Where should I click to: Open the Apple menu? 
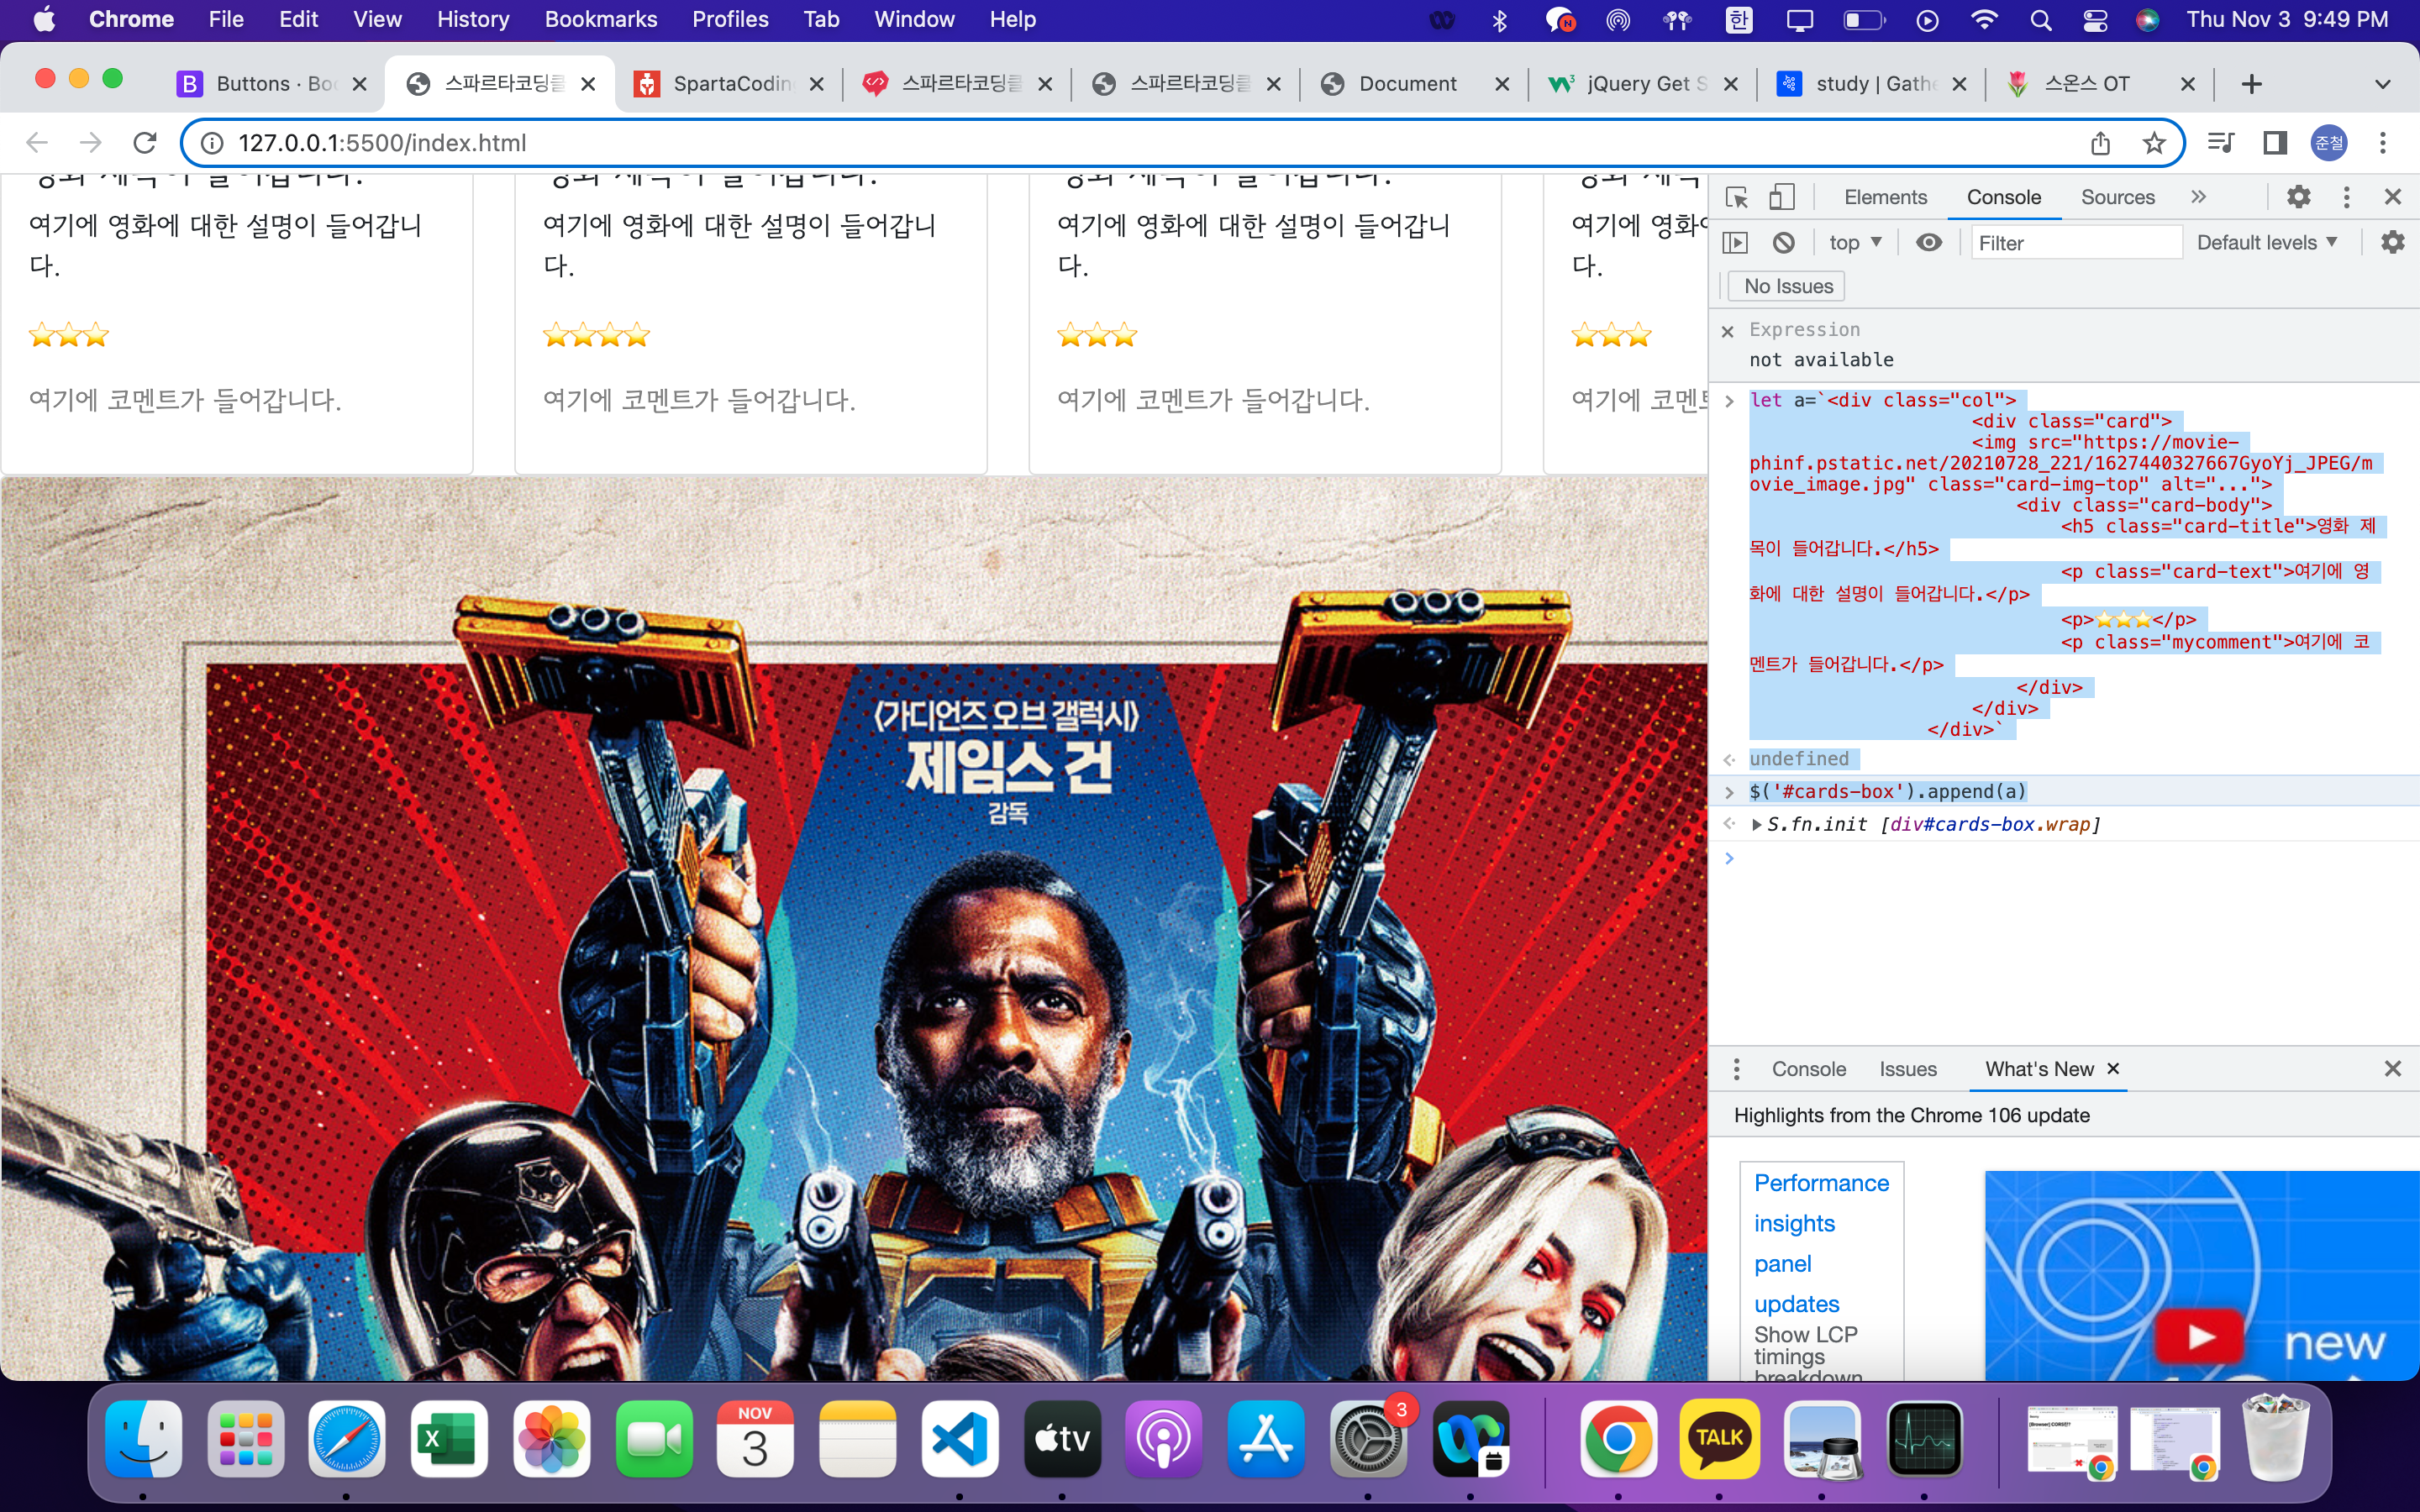pos(44,19)
